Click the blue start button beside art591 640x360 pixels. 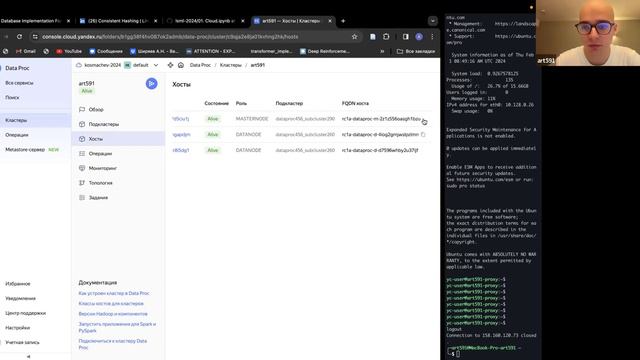151,84
